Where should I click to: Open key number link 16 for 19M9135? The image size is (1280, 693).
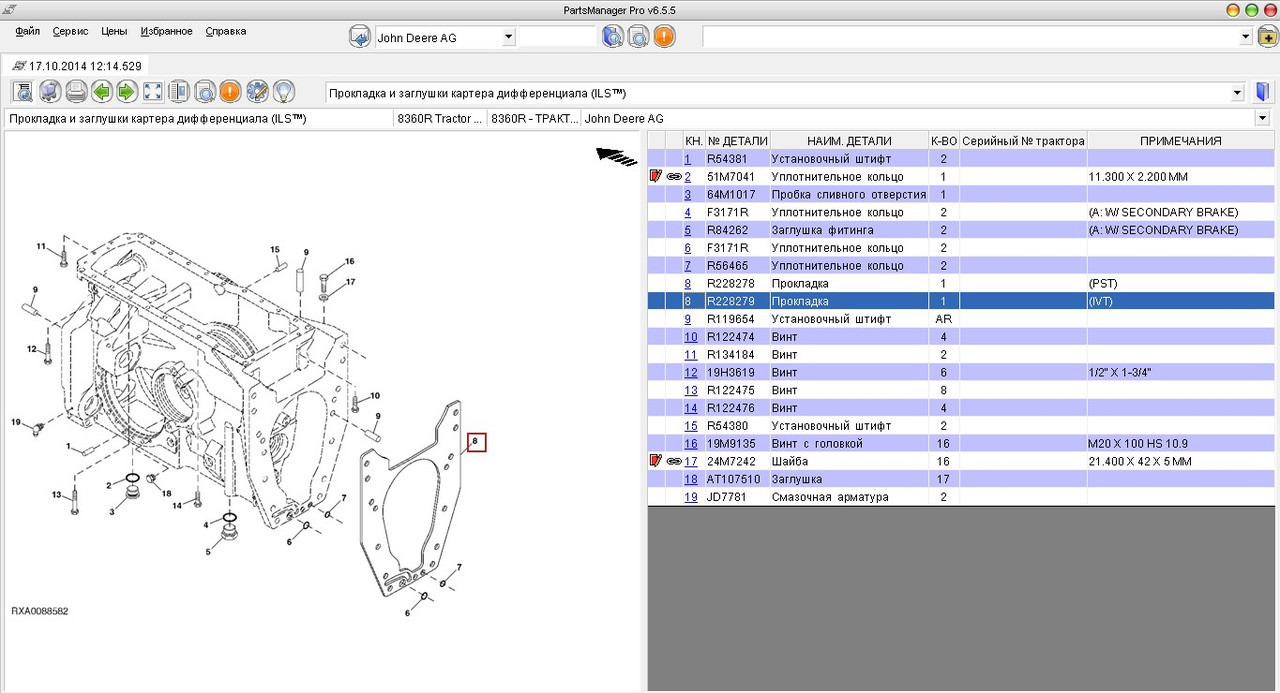pos(691,443)
